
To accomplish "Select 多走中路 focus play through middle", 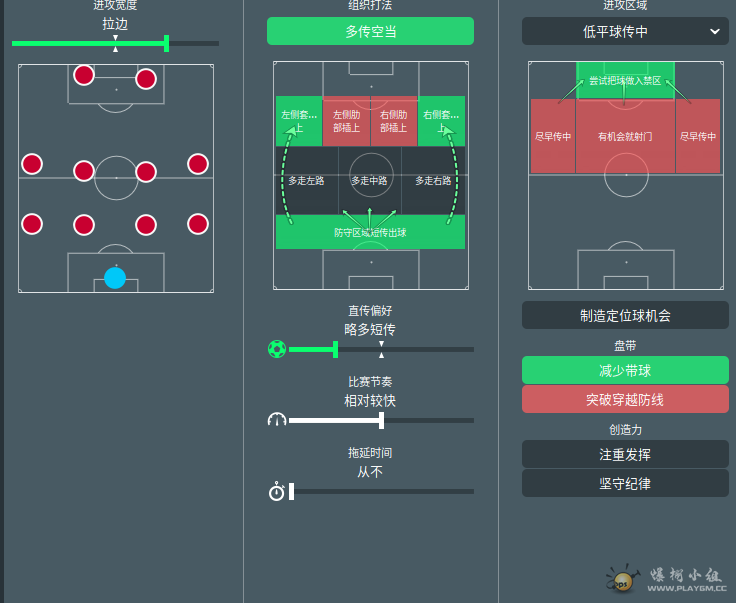I will 370,181.
